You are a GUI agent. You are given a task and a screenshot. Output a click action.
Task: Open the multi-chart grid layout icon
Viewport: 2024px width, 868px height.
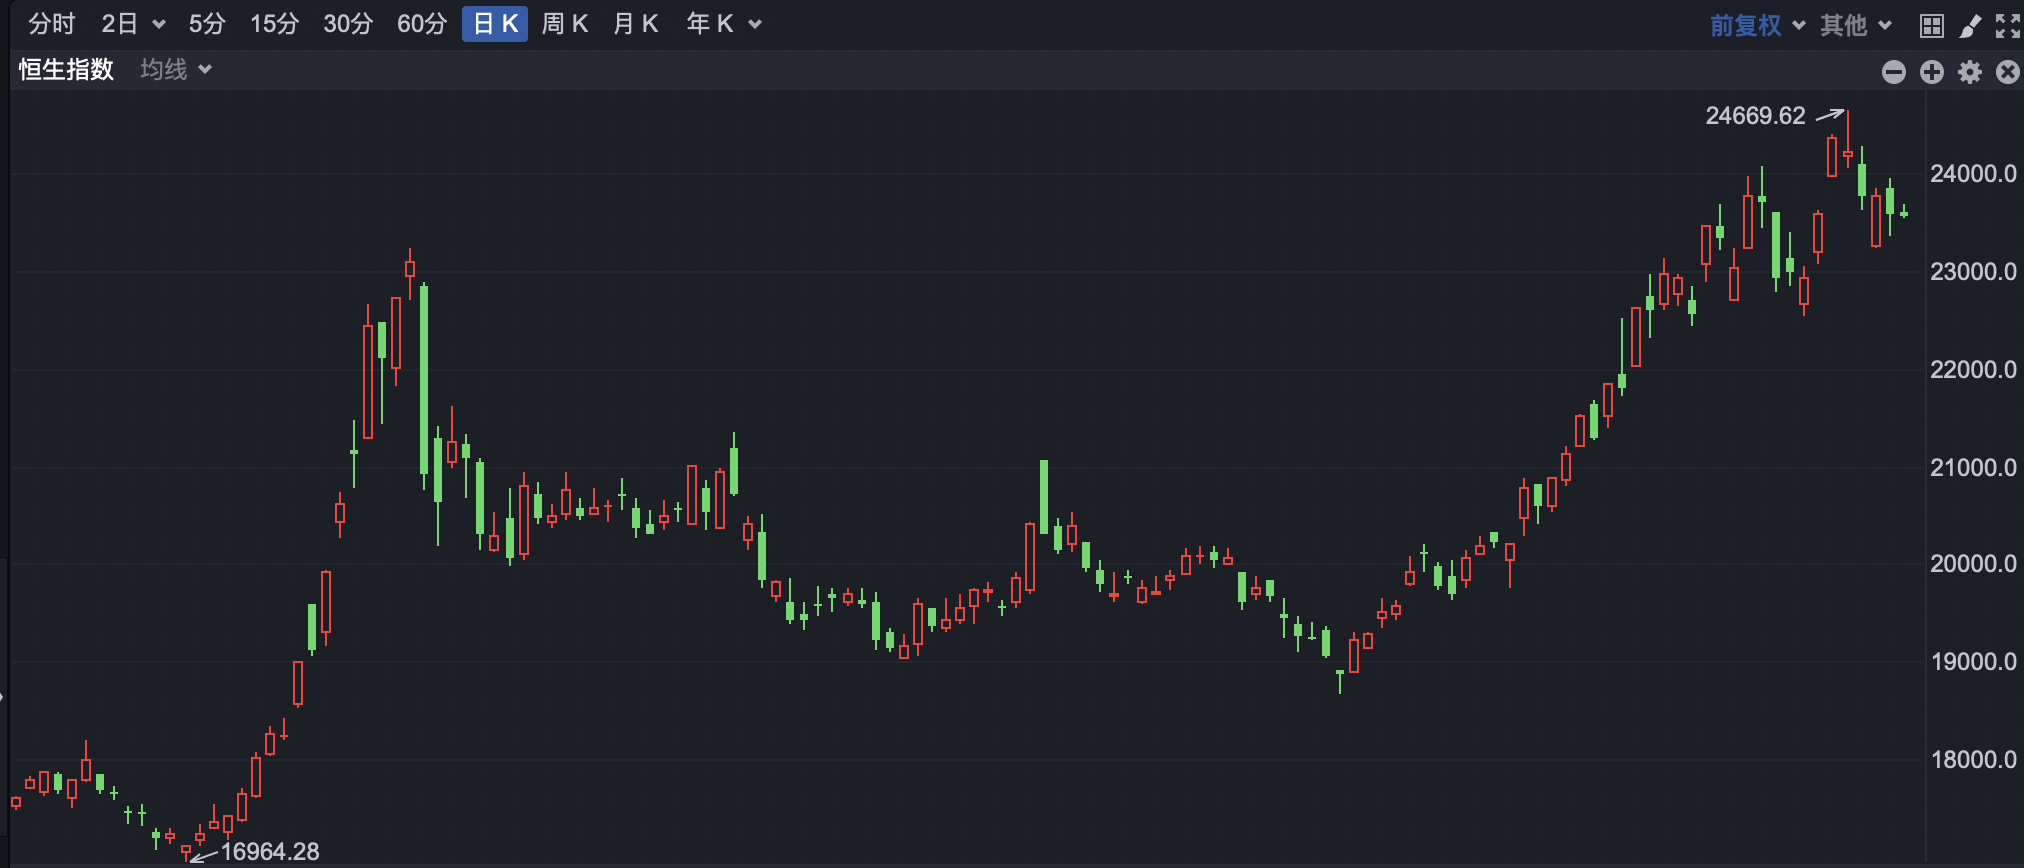click(x=1932, y=26)
